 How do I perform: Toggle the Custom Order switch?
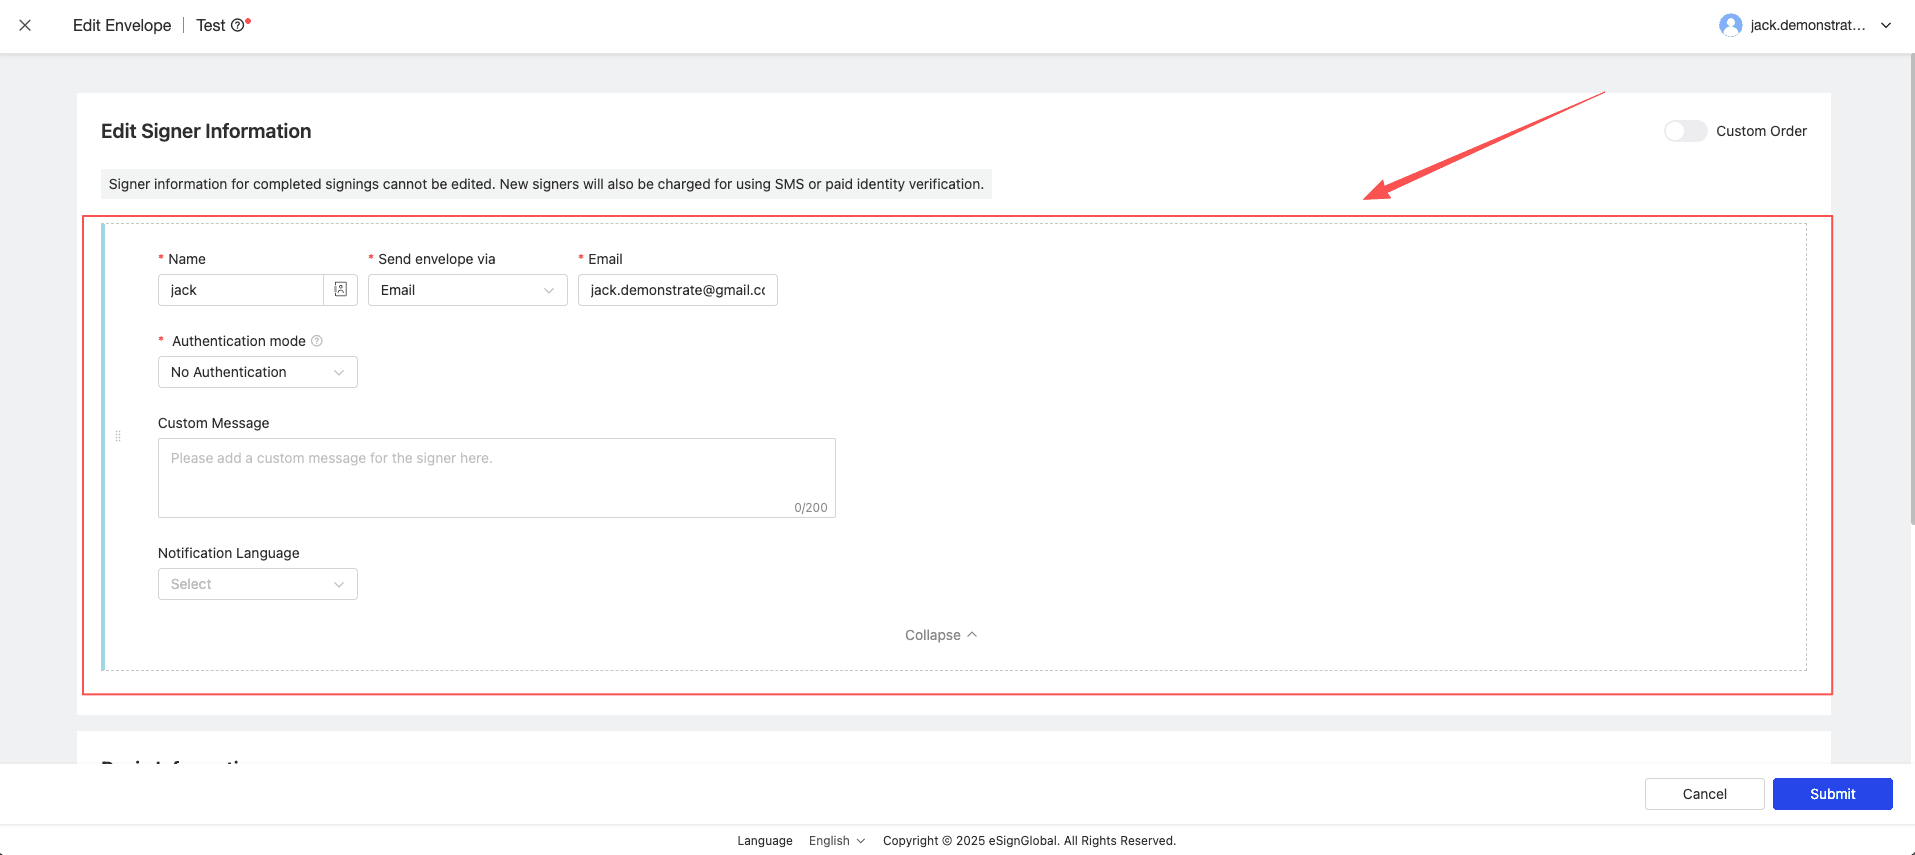1685,131
